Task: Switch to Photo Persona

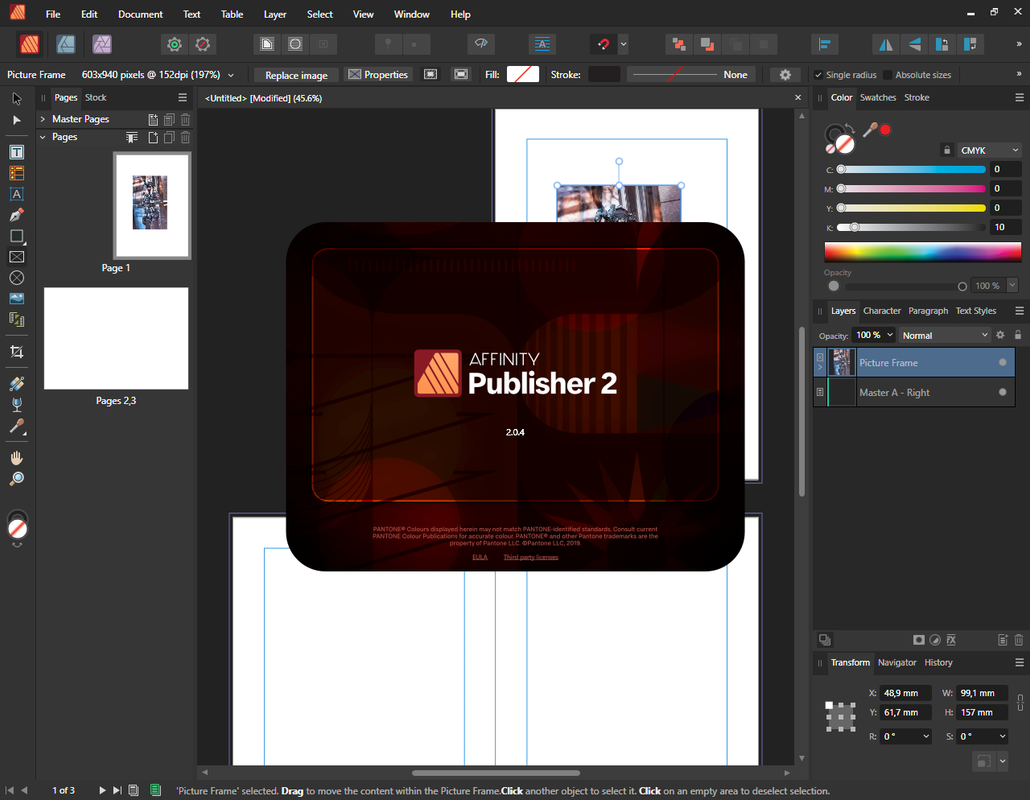Action: pos(102,44)
